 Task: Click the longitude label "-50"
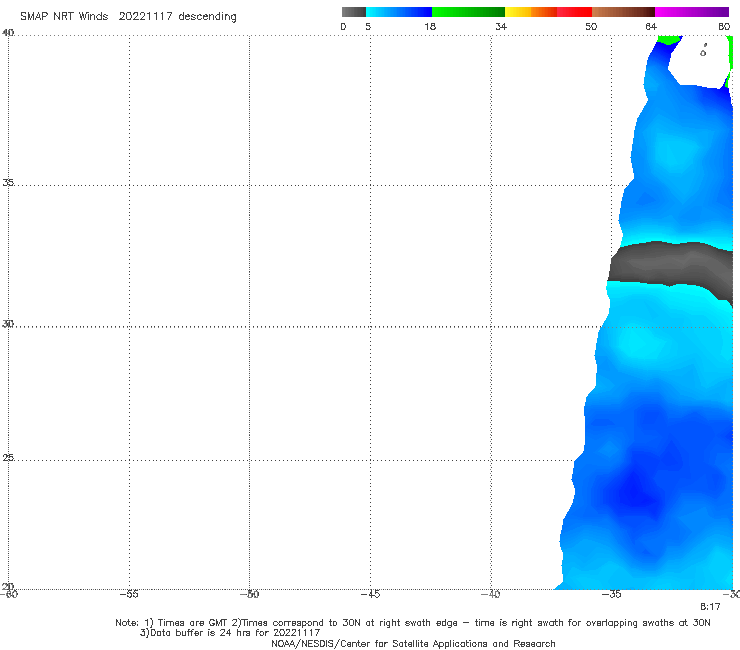point(249,594)
